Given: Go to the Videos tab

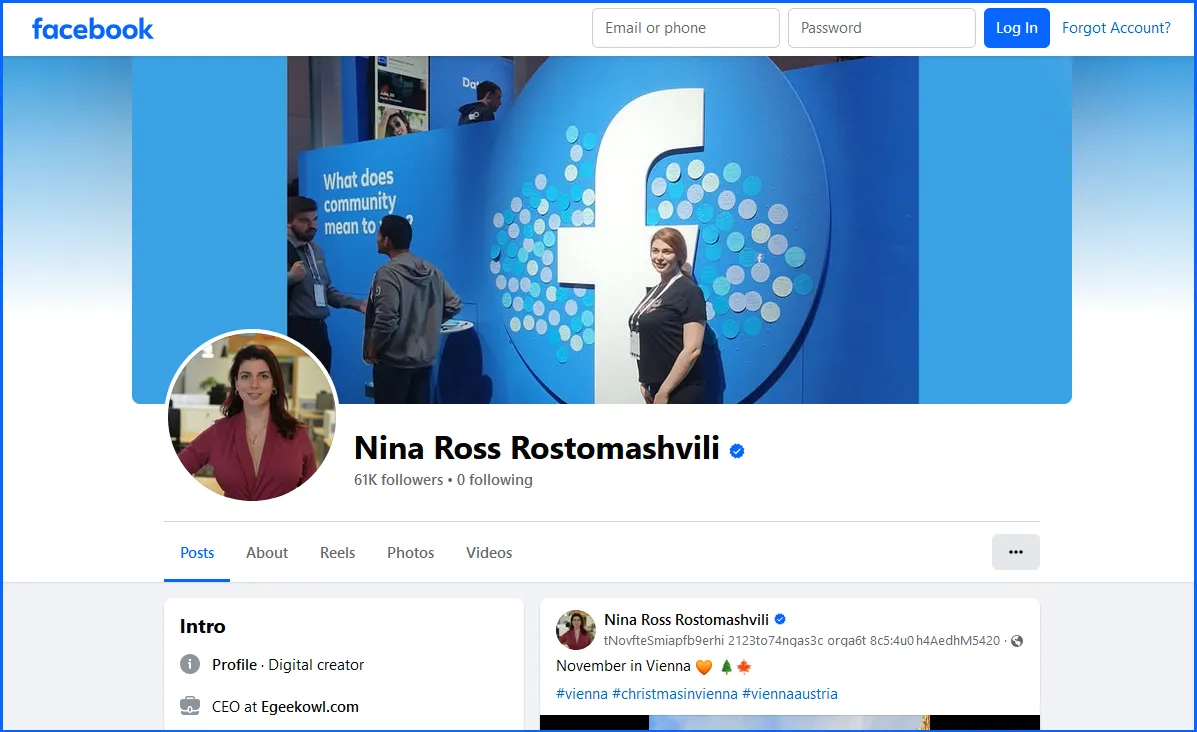Looking at the screenshot, I should [x=489, y=552].
